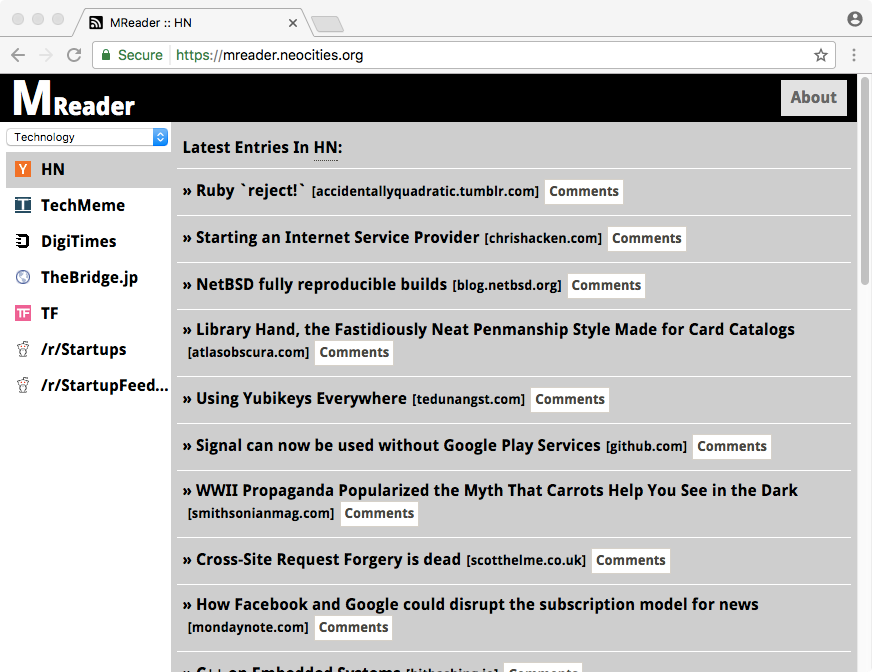
Task: Open the Chrome three-dot menu
Action: pyautogui.click(x=854, y=55)
